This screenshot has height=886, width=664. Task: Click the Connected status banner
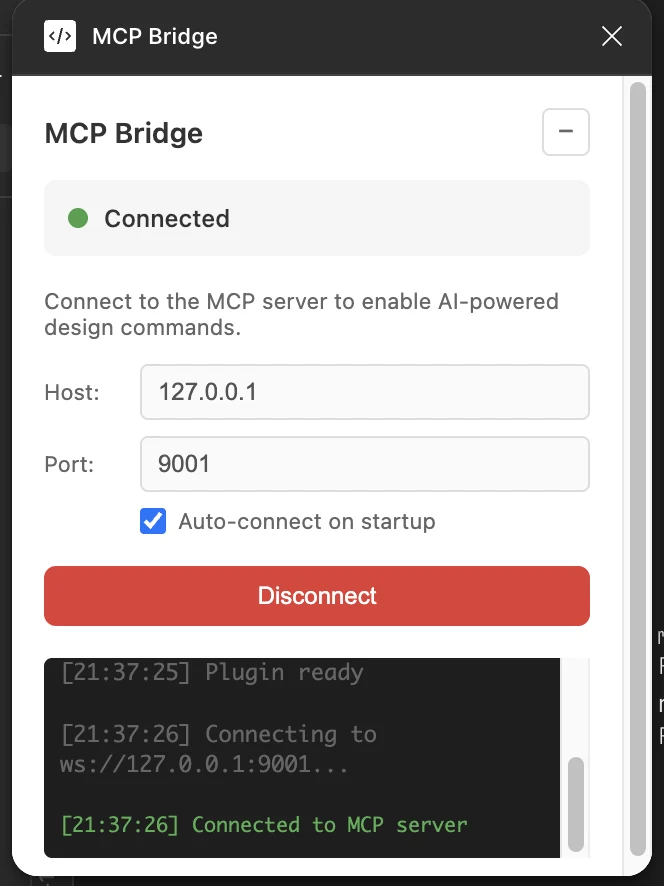317,218
